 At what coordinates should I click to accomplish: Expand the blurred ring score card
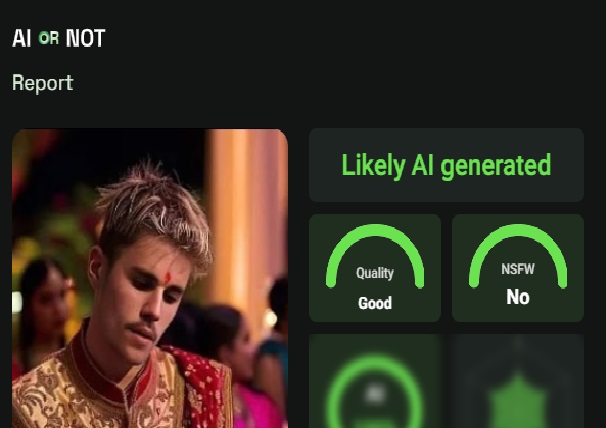[x=375, y=381]
